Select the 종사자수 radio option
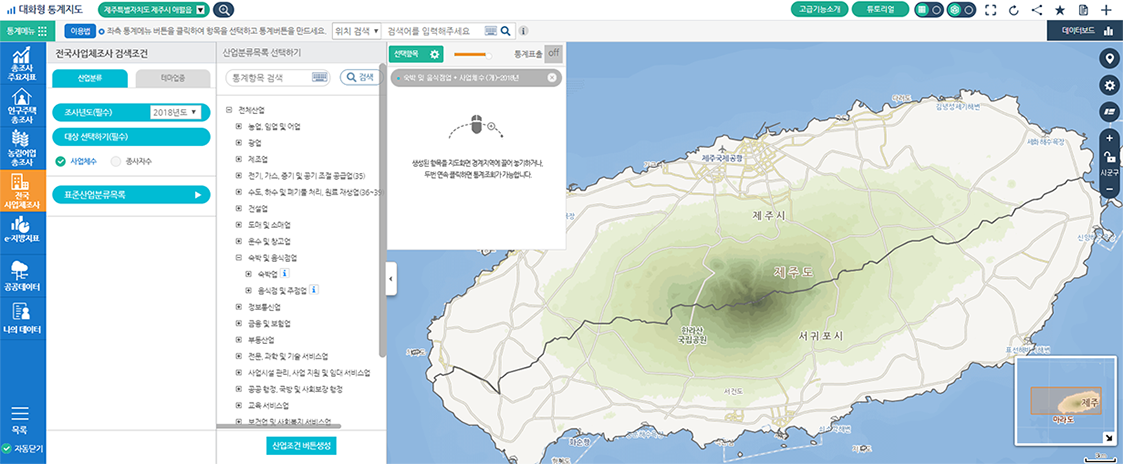 (116, 162)
